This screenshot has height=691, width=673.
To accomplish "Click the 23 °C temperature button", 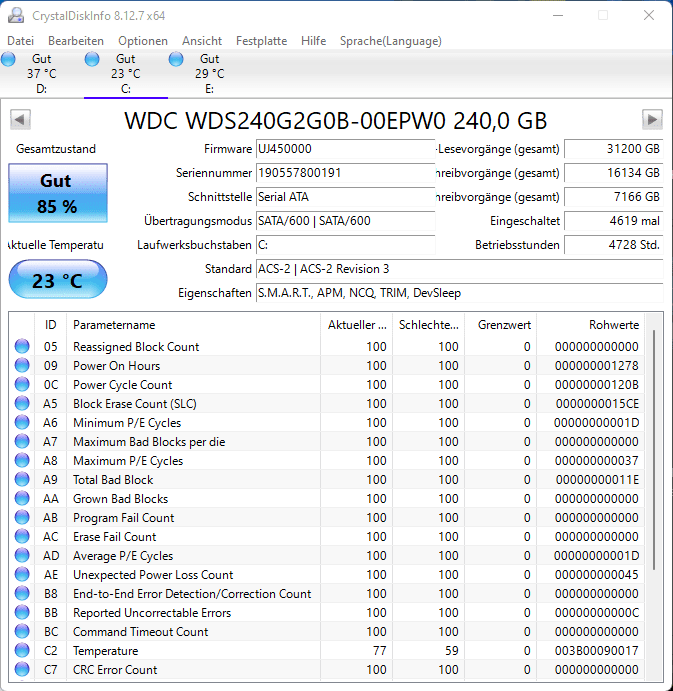I will click(x=58, y=280).
